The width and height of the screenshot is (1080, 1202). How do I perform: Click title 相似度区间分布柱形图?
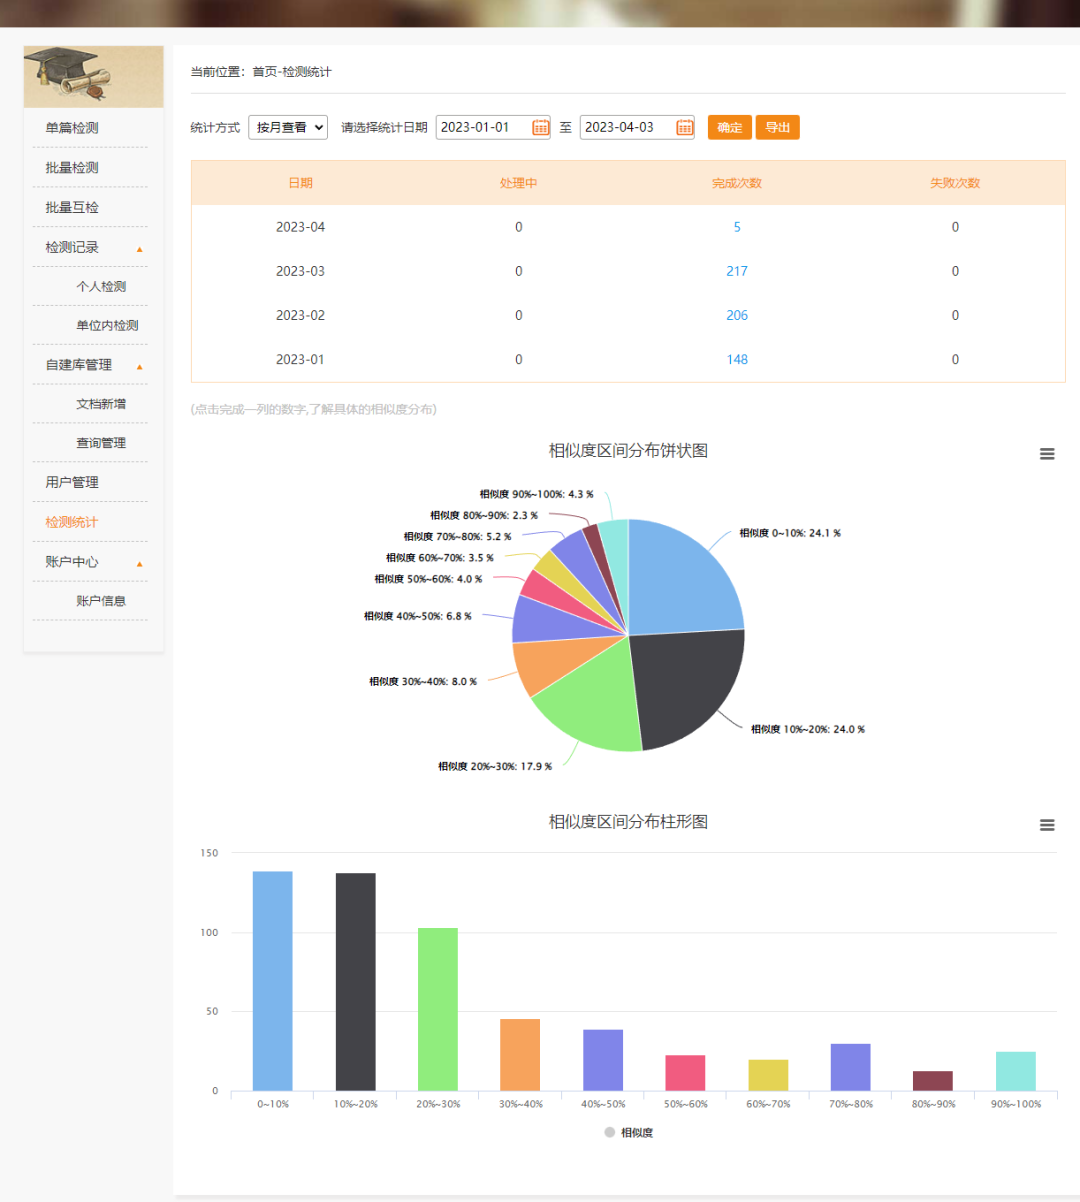[628, 822]
